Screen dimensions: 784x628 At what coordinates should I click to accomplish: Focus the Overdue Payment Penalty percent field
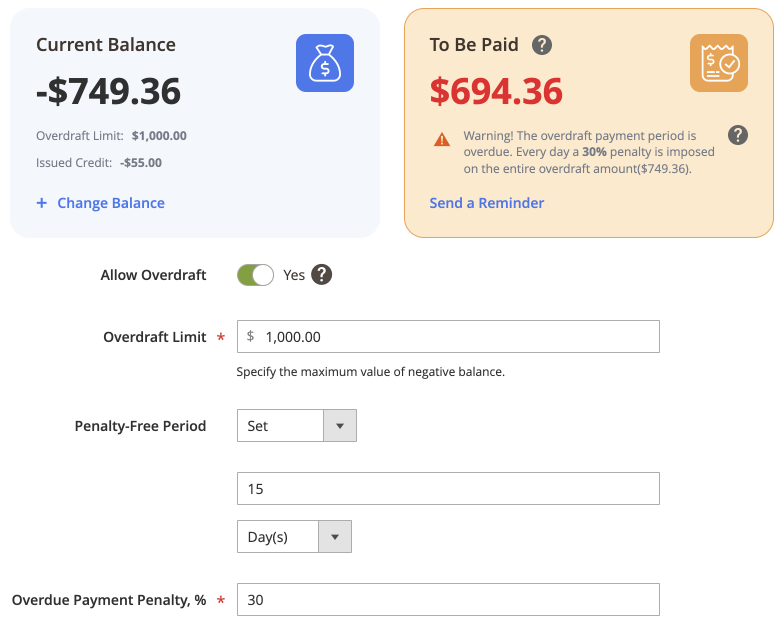click(x=448, y=600)
